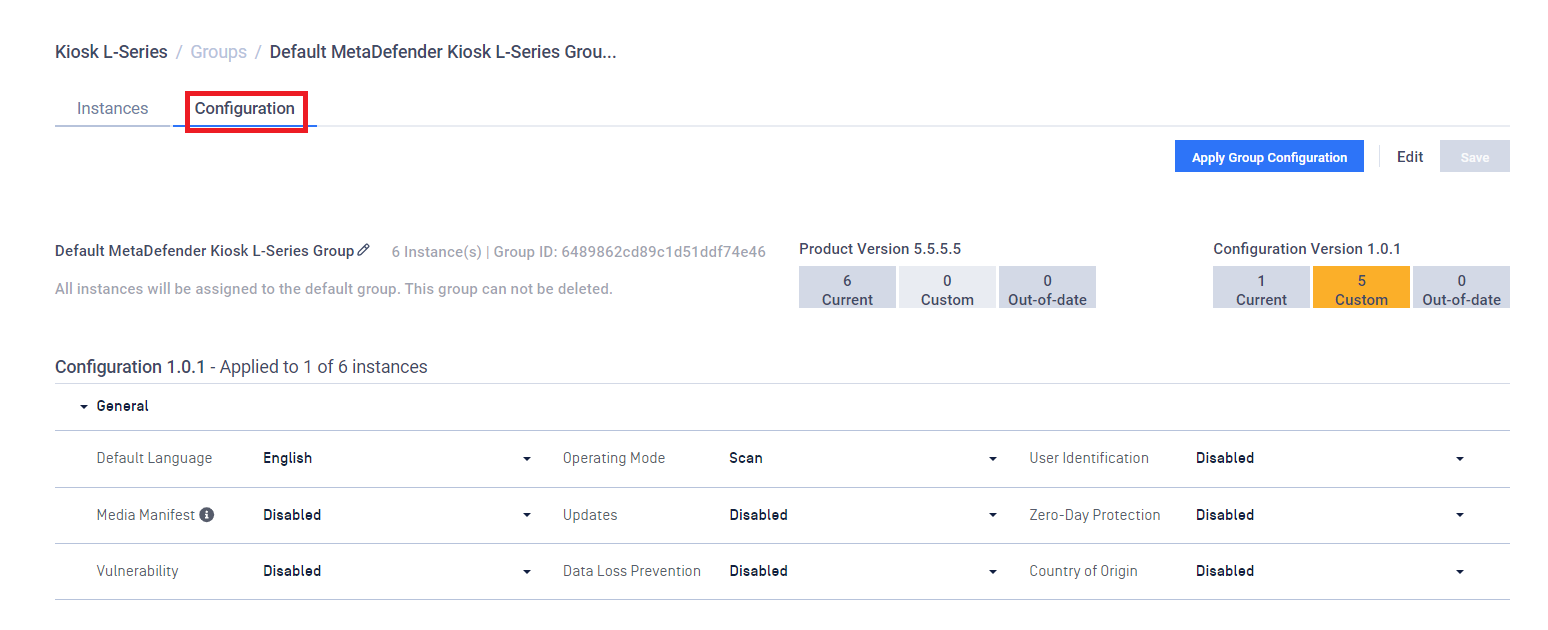Select Product Version 0 Custom box

pos(947,287)
